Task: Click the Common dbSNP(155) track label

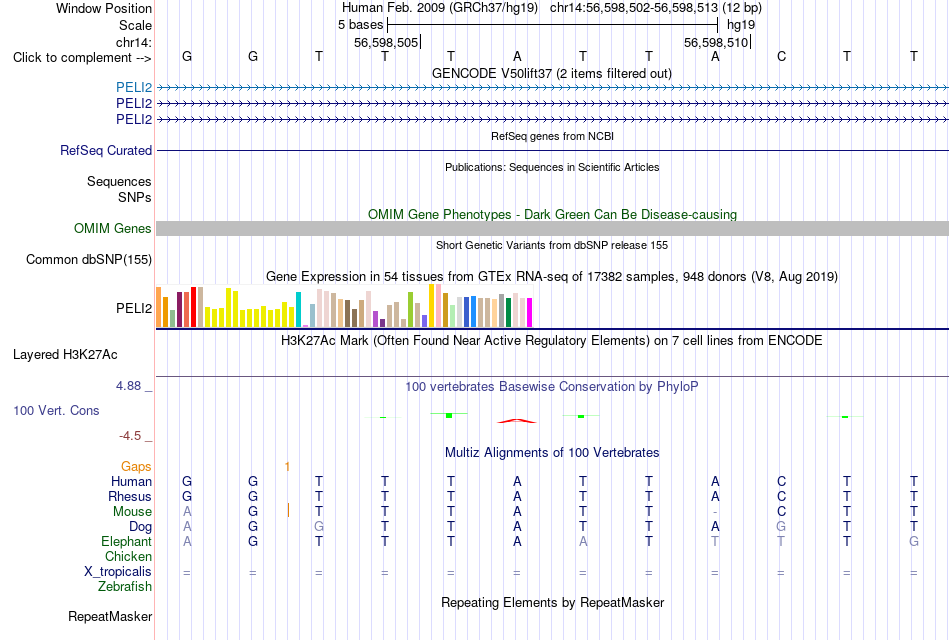Action: (x=89, y=259)
